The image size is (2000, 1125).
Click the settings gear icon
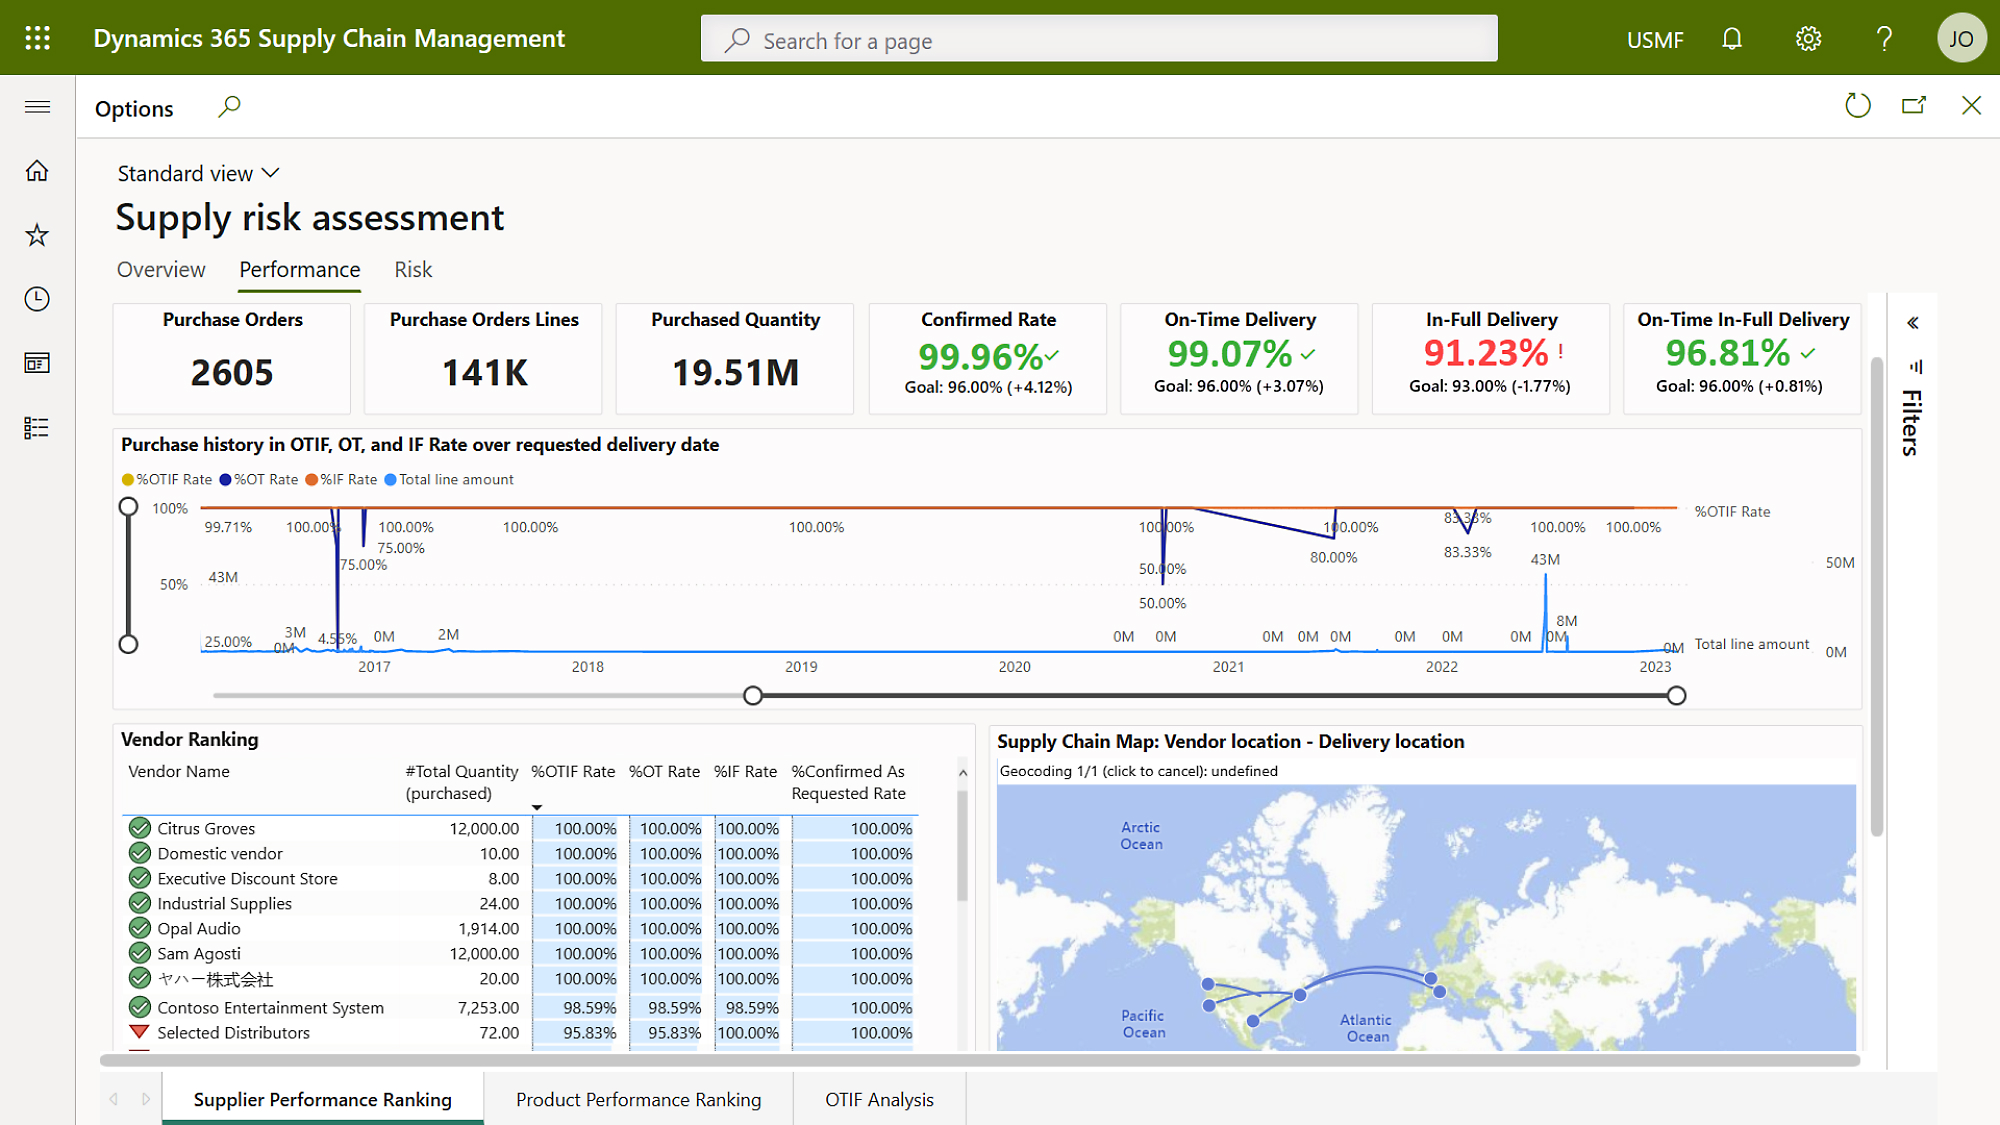coord(1808,38)
